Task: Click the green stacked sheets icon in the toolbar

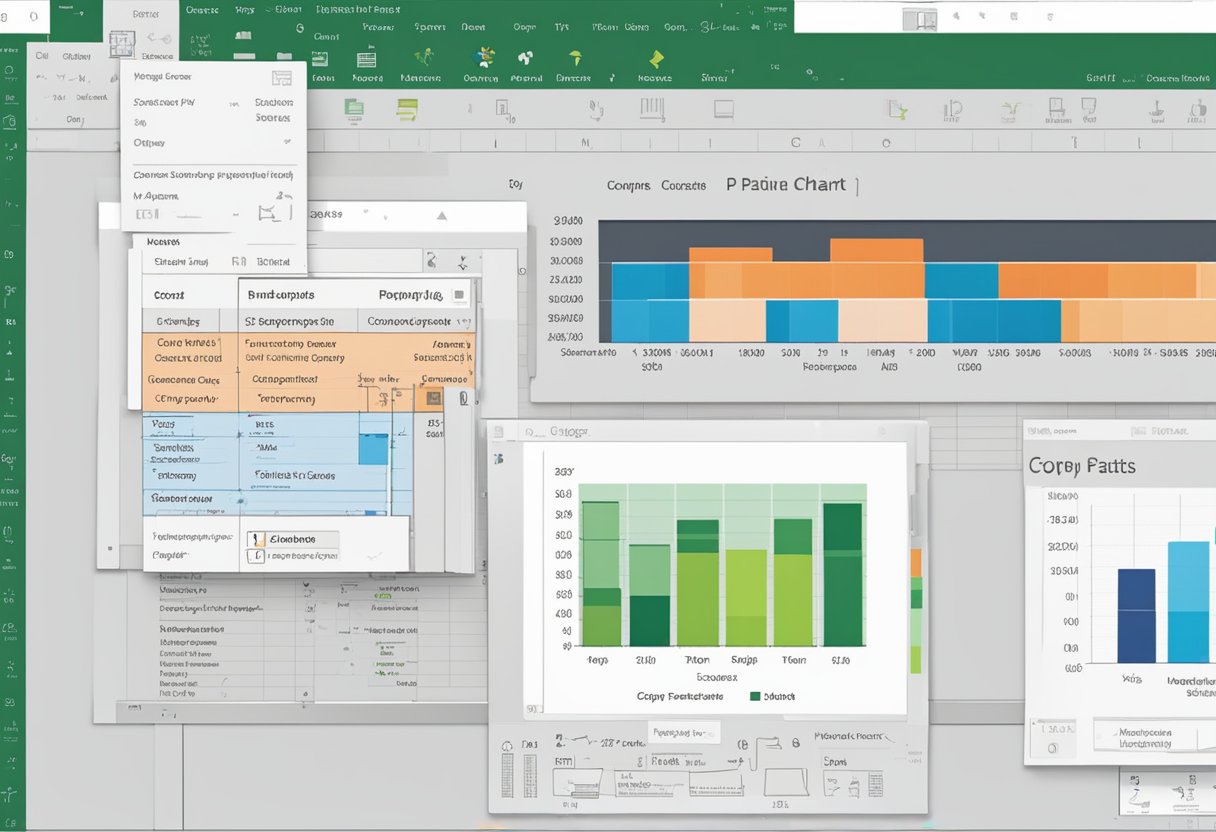Action: [x=353, y=108]
